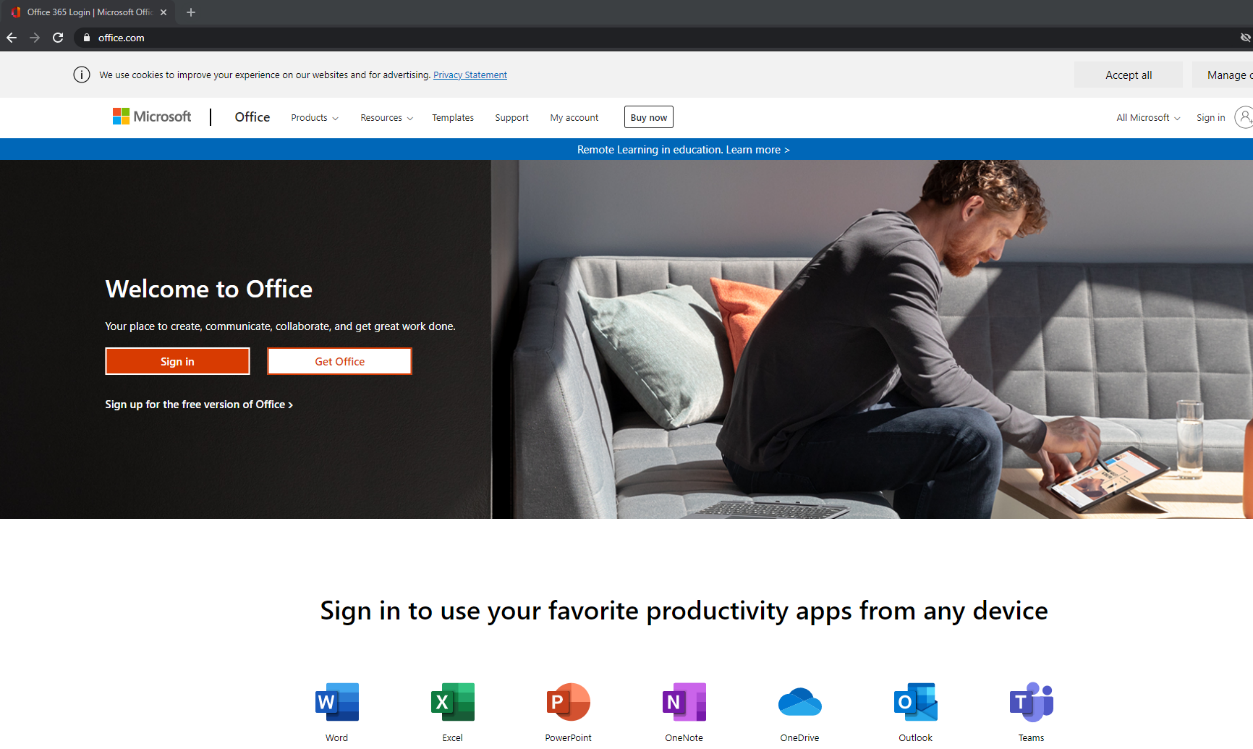Launch the PowerPoint app icon

568,702
